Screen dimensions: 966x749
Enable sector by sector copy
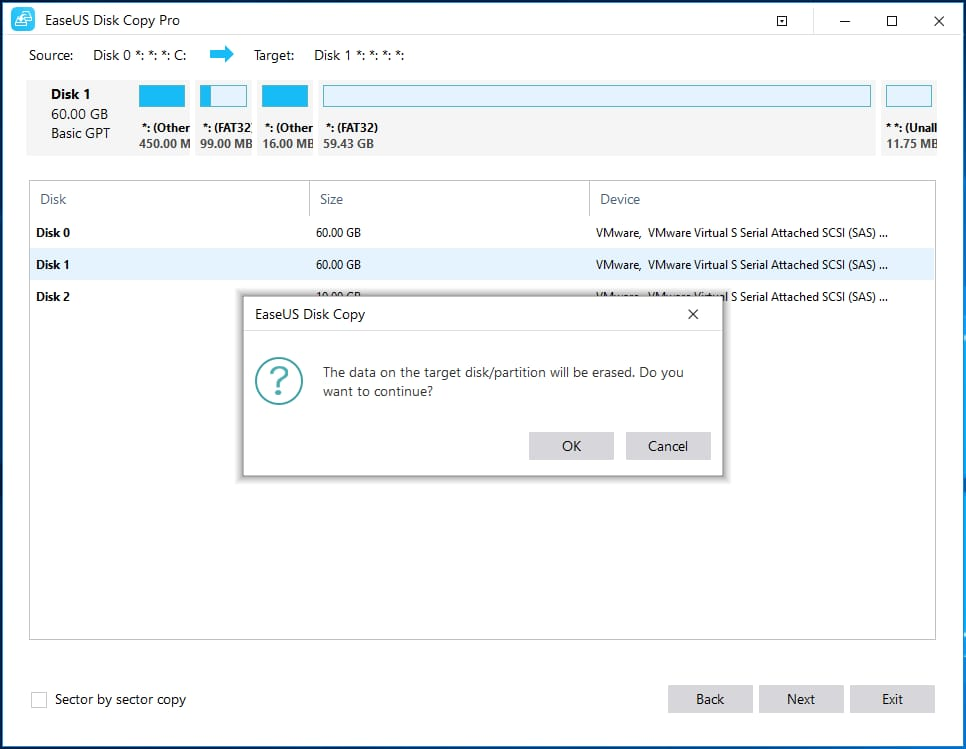point(38,700)
